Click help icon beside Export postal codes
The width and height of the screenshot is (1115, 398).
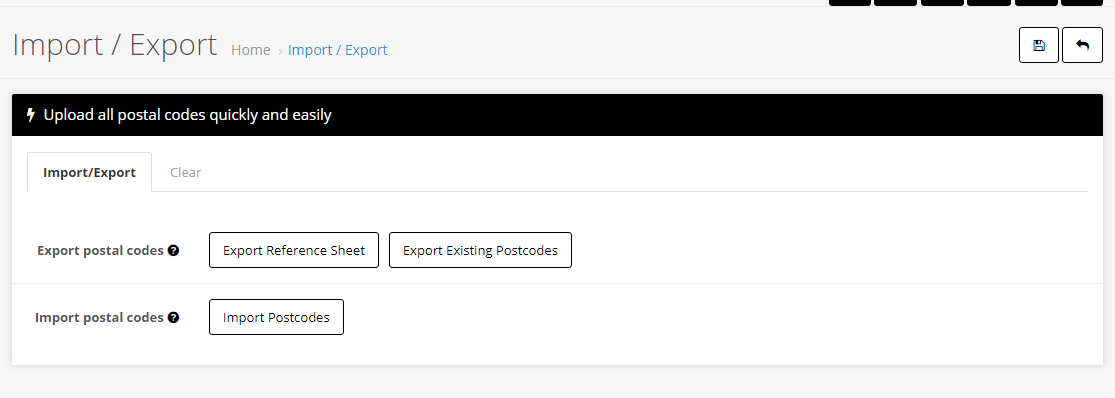click(x=174, y=250)
